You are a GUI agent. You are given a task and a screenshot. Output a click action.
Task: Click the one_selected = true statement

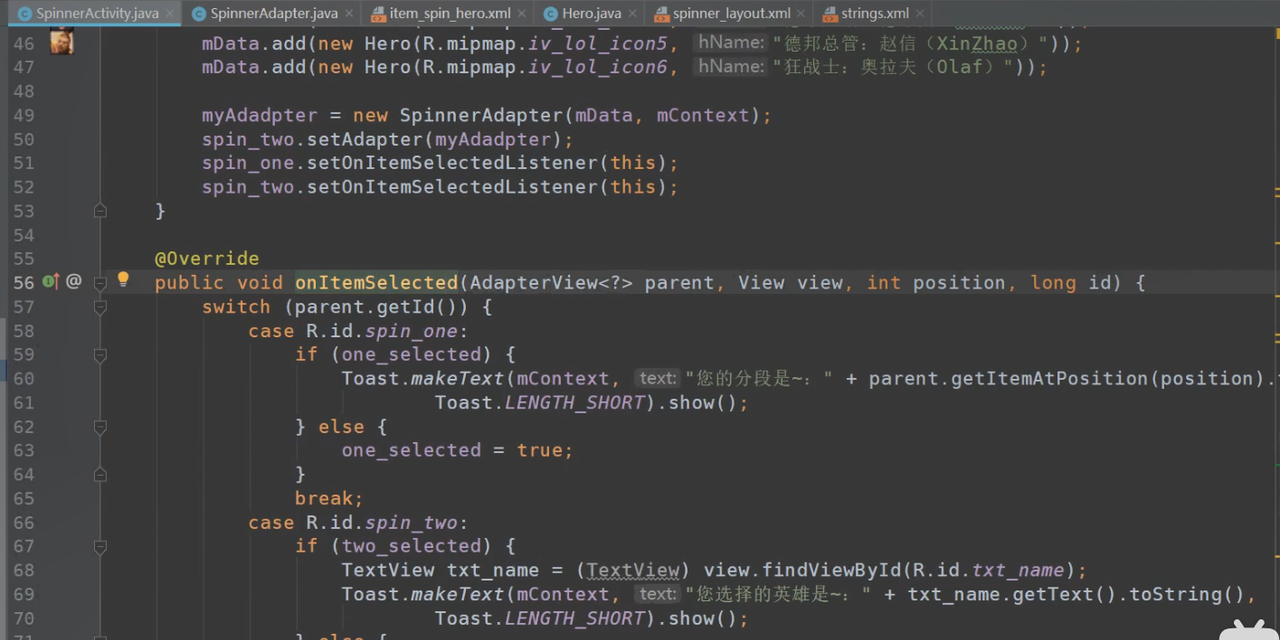point(457,451)
